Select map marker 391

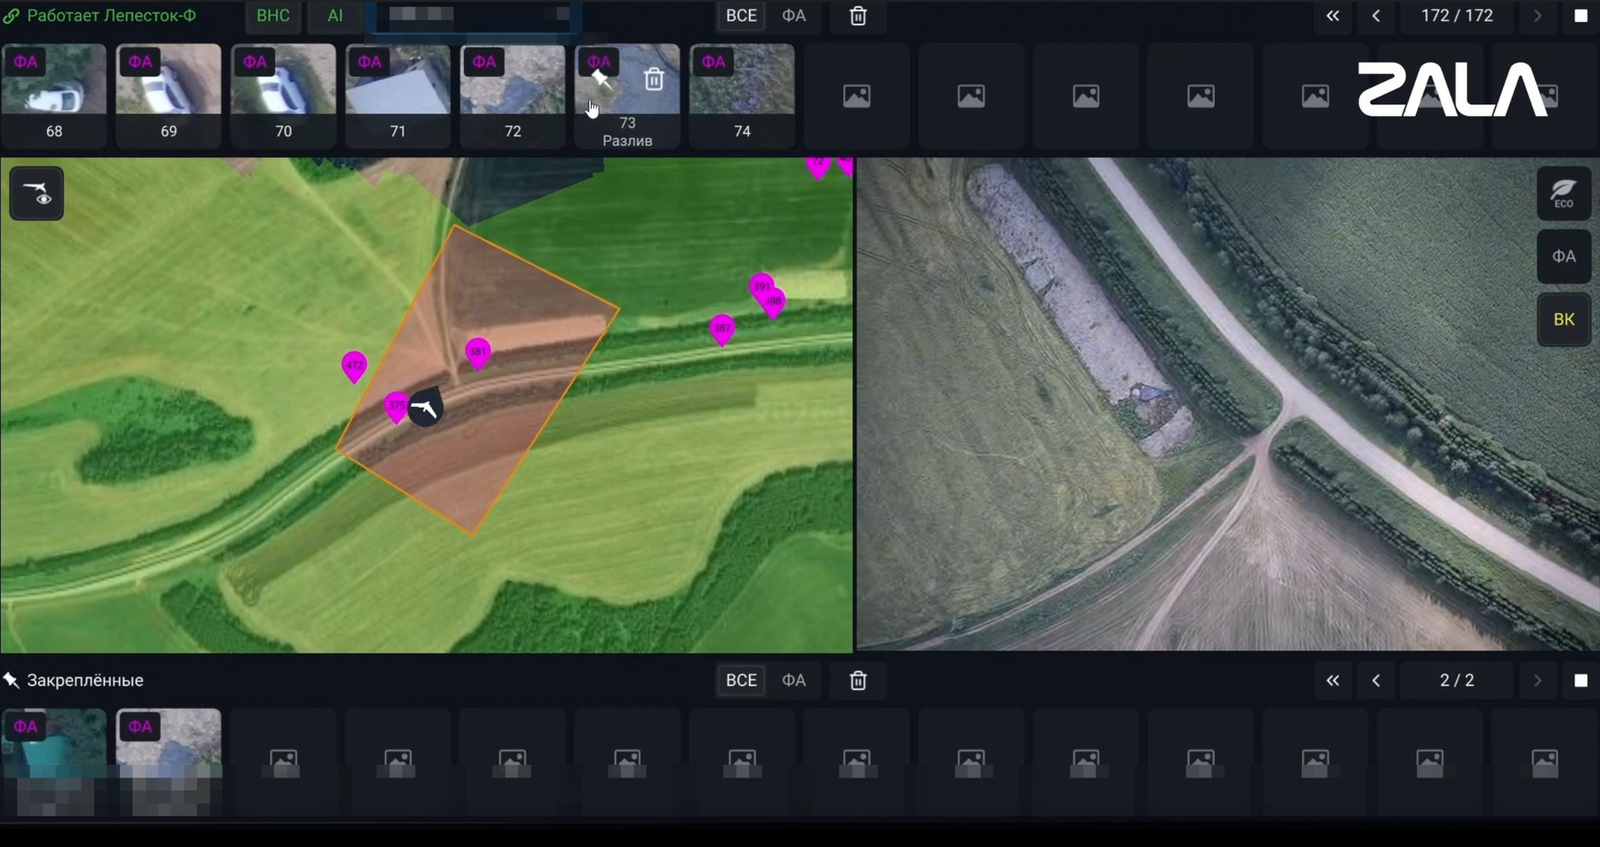tap(762, 286)
